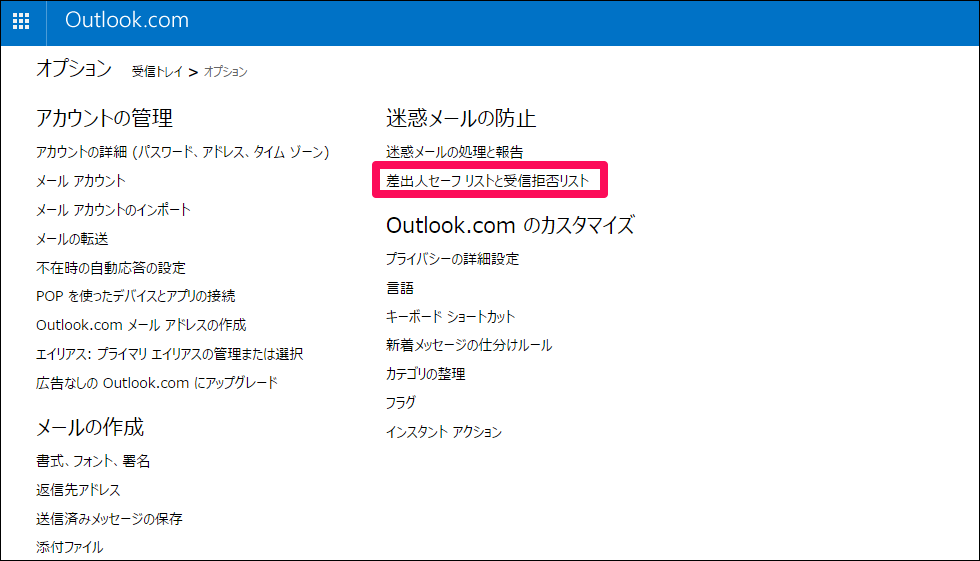
Task: Open アカウントの詳細 (パスワード、アドレス、タイム ゾーン)
Action: tap(182, 152)
